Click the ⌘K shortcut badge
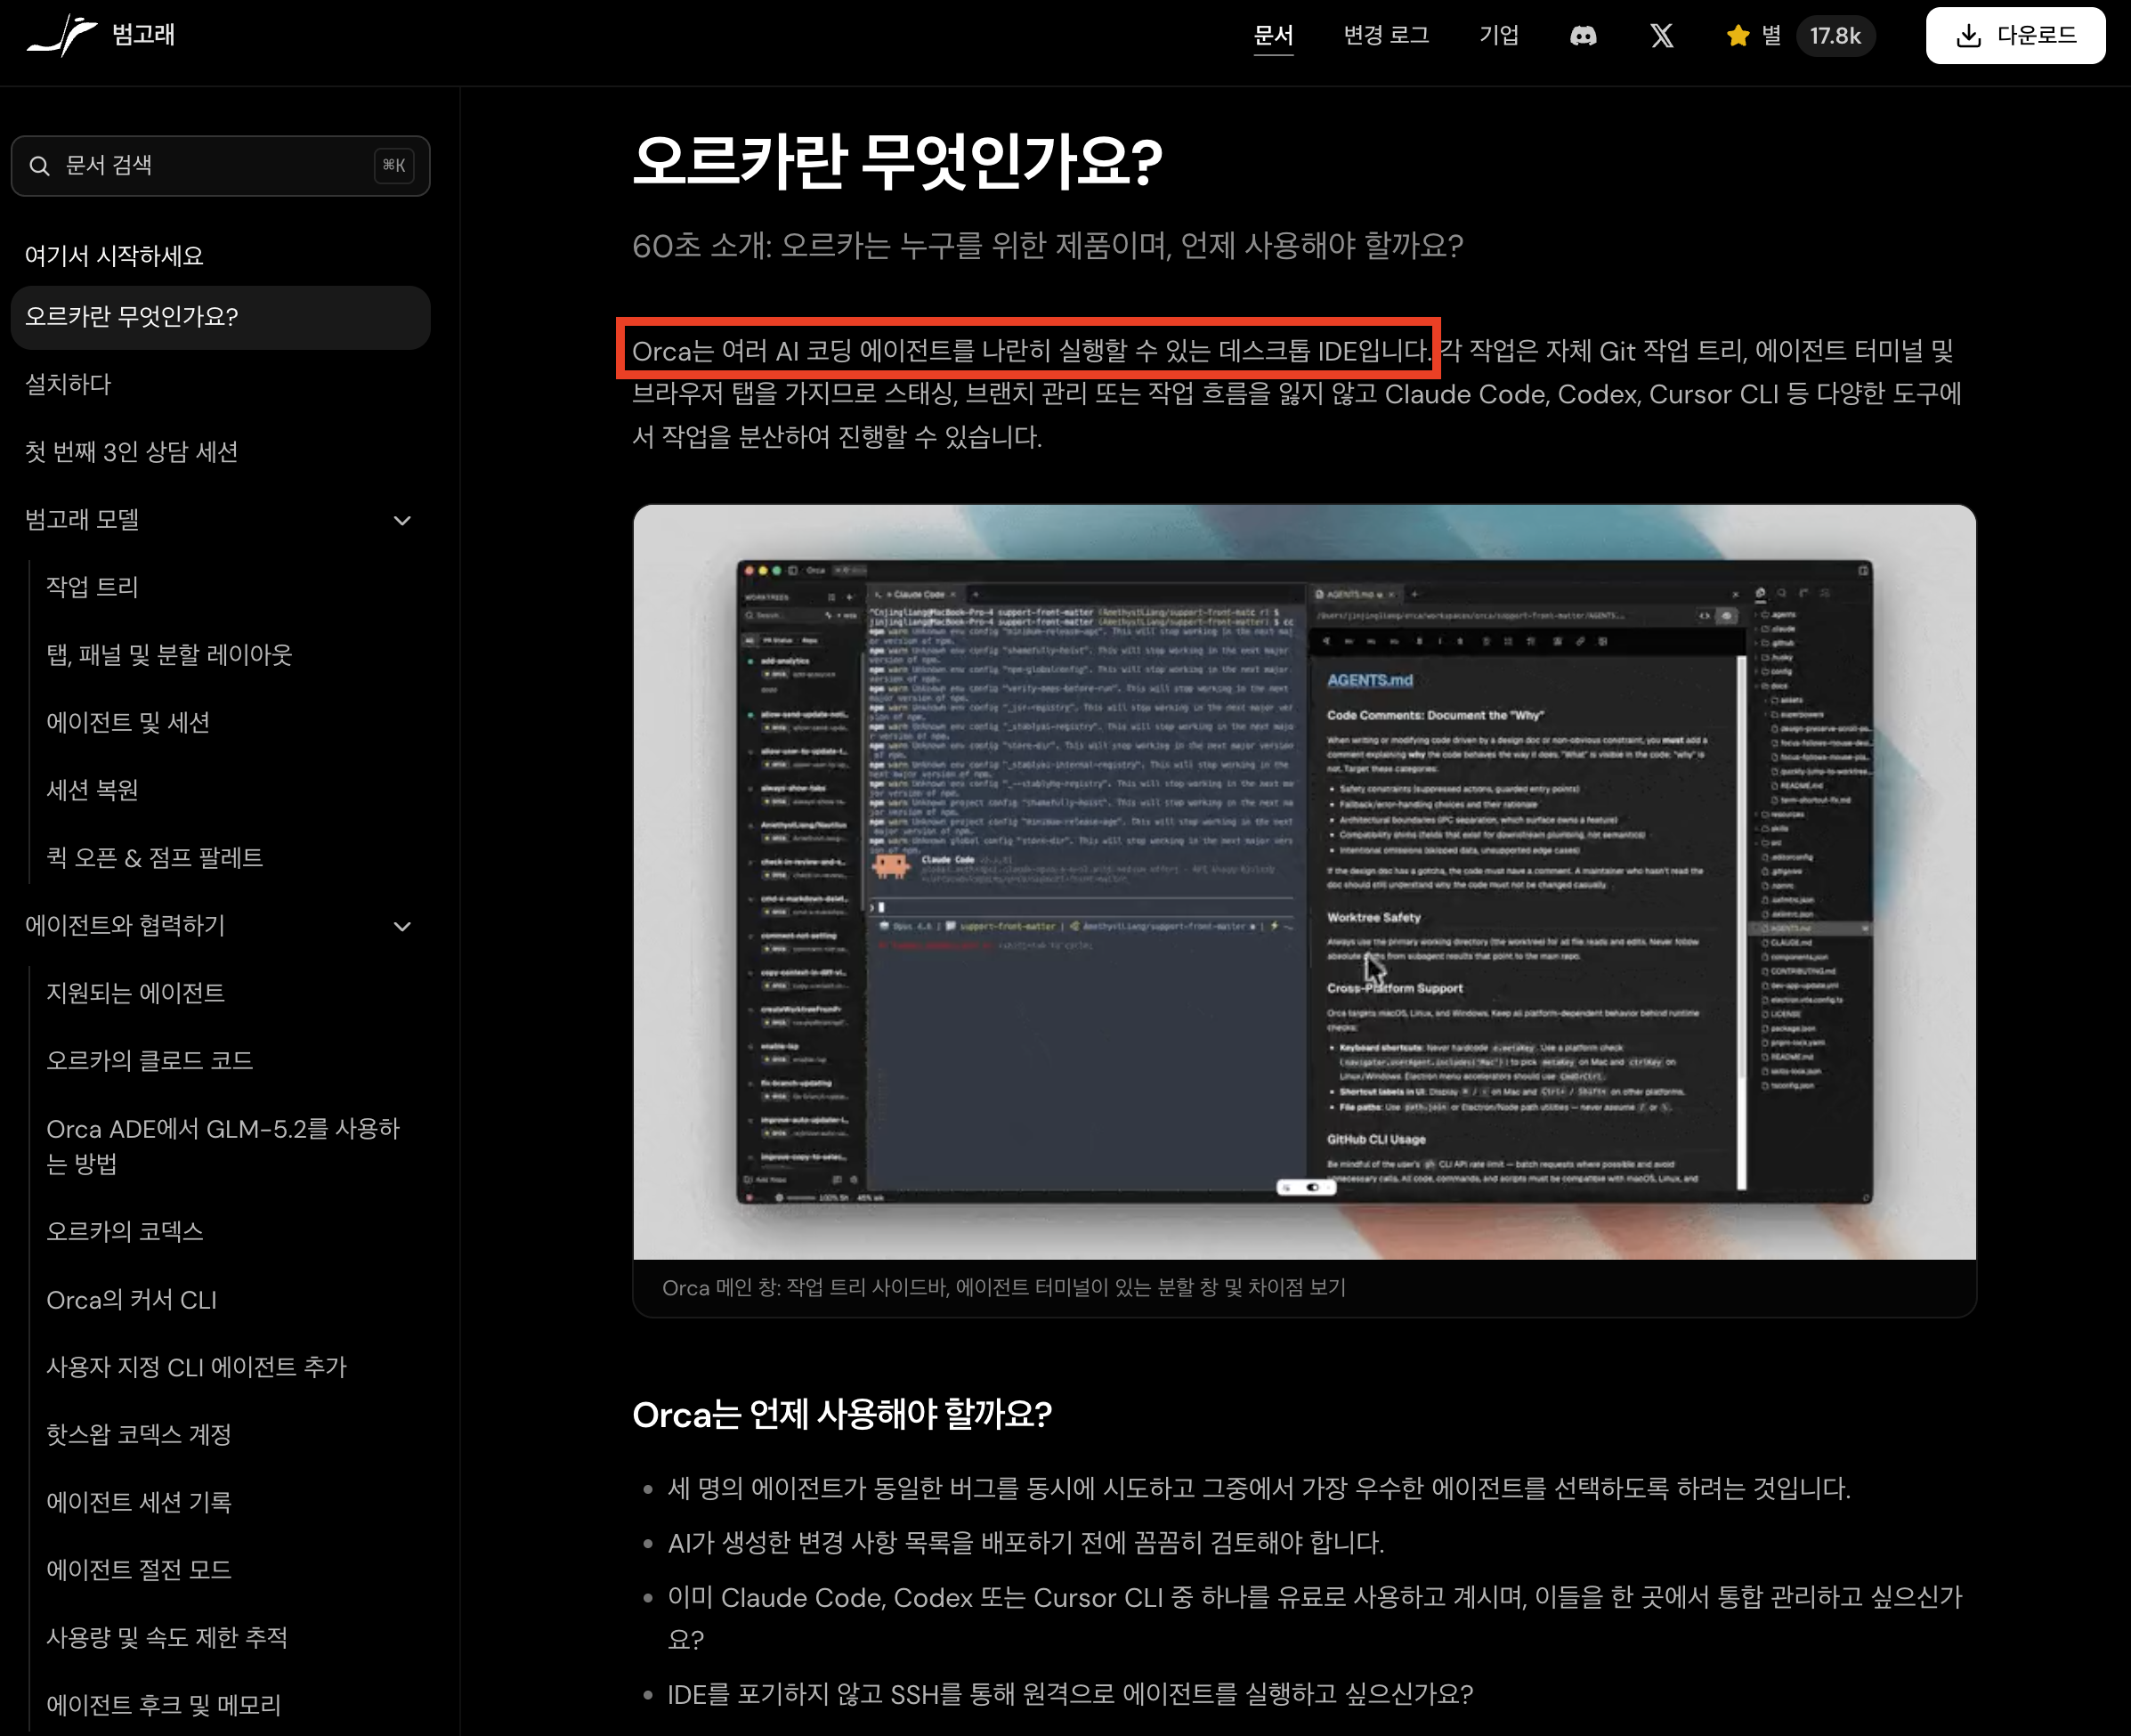 (394, 166)
